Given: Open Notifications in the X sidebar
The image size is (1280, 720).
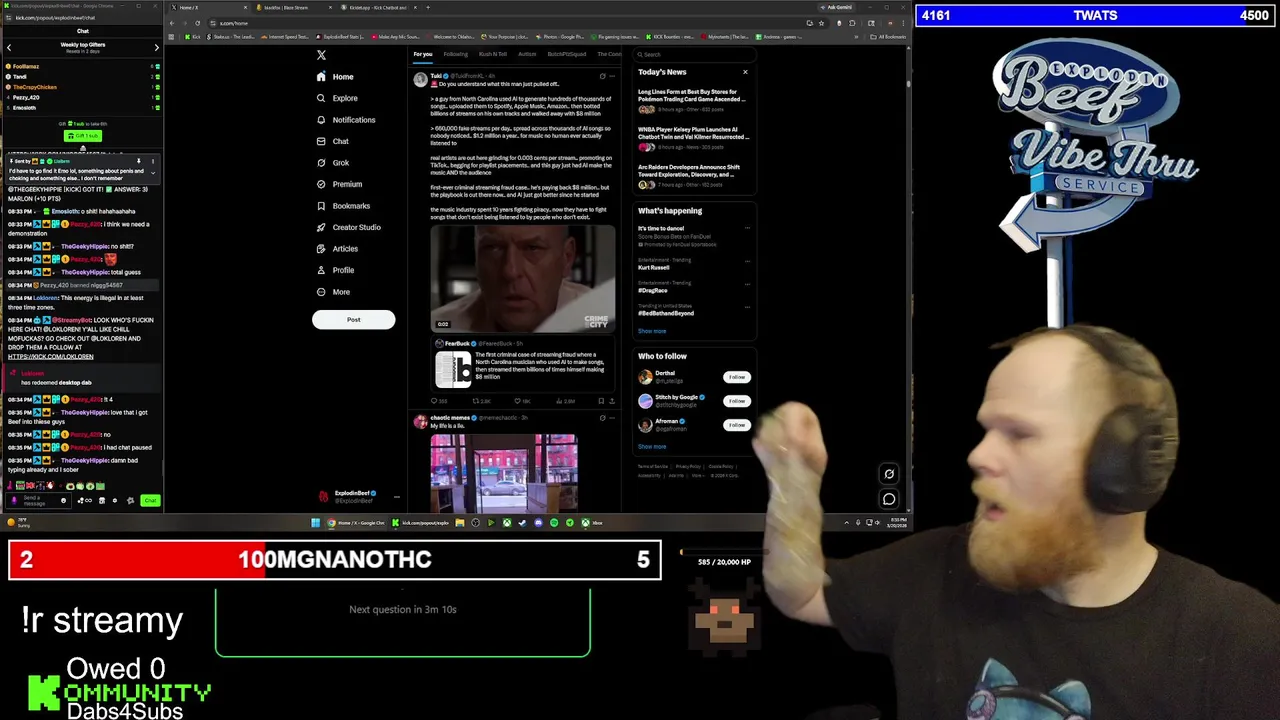Looking at the screenshot, I should tap(346, 120).
